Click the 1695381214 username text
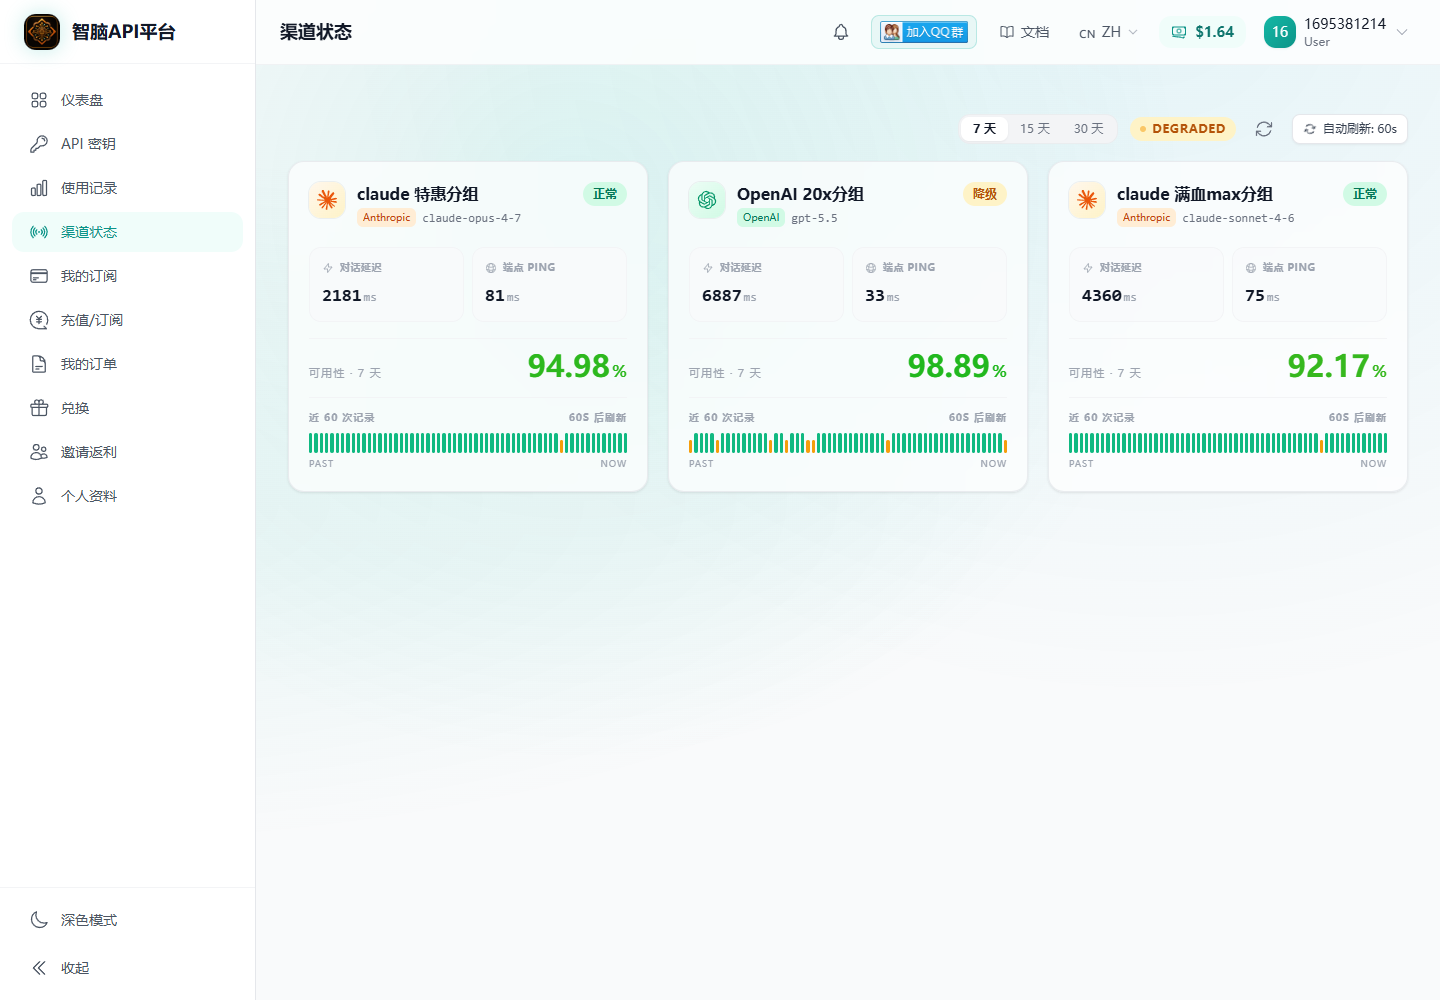 point(1345,24)
